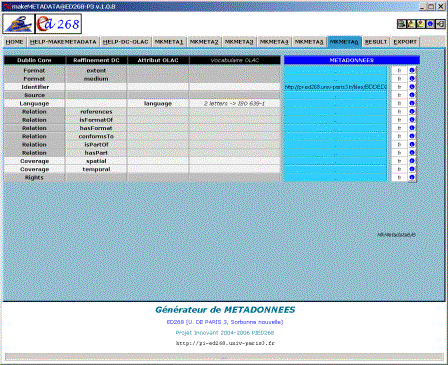Viewport: 448px width, 365px height.
Task: Click the blue circle icon in top-right toolbar
Action: click(430, 24)
